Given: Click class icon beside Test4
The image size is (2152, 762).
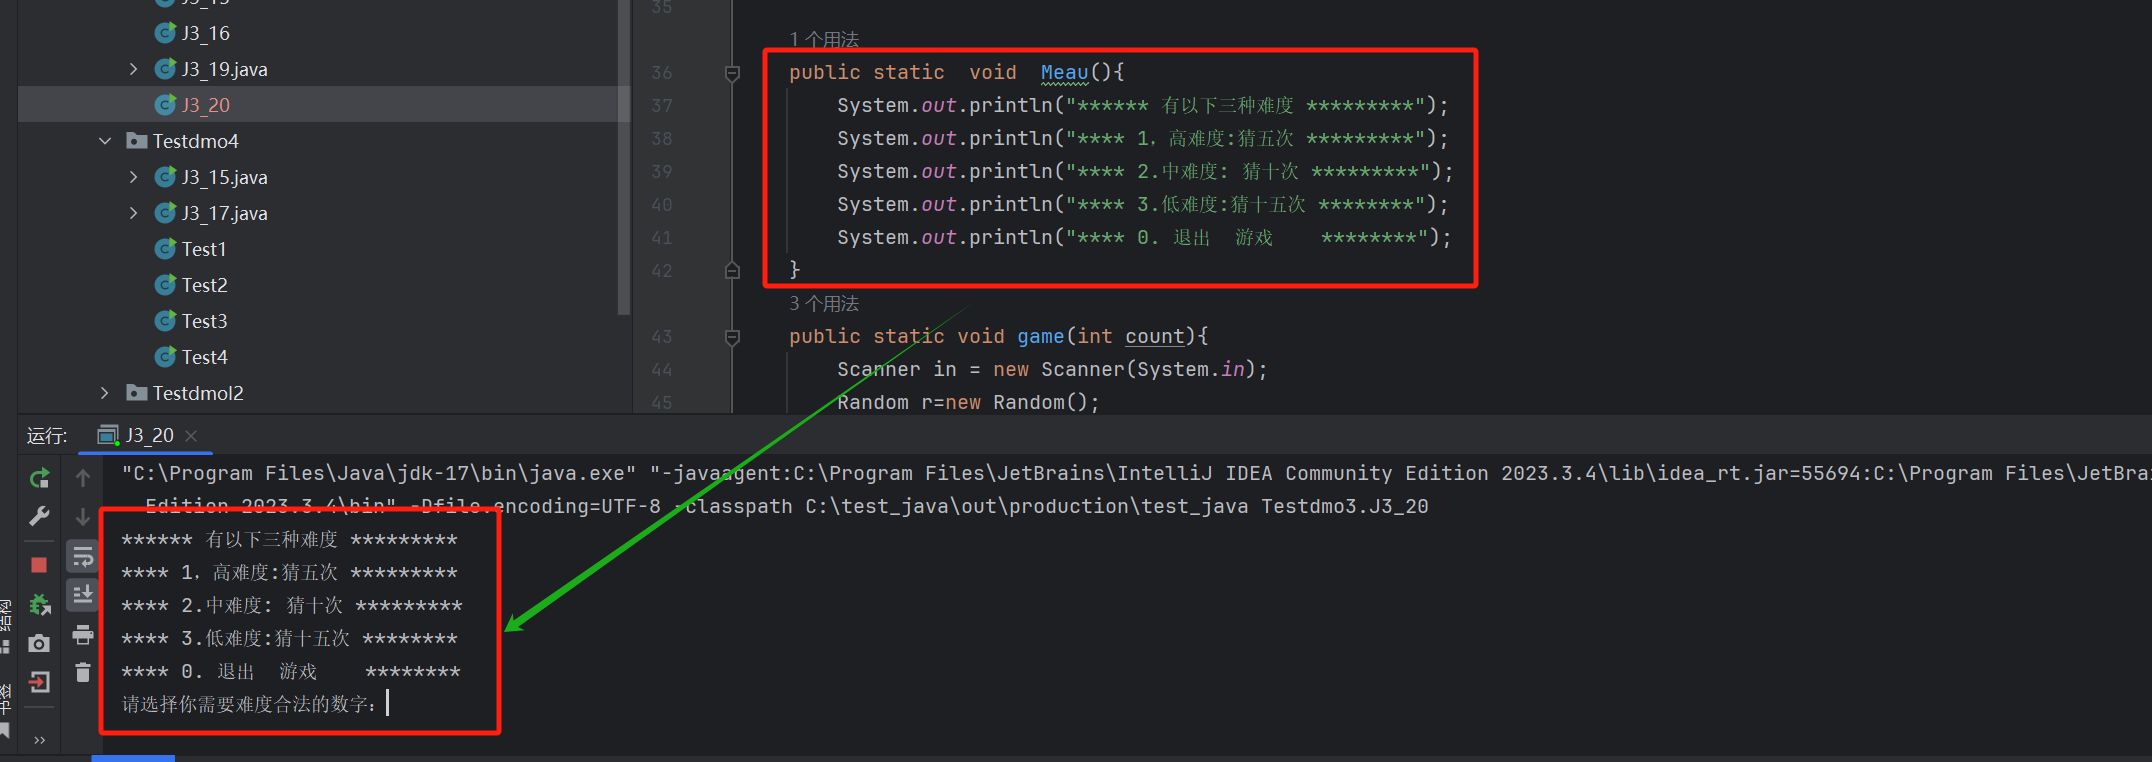Looking at the screenshot, I should tap(165, 357).
